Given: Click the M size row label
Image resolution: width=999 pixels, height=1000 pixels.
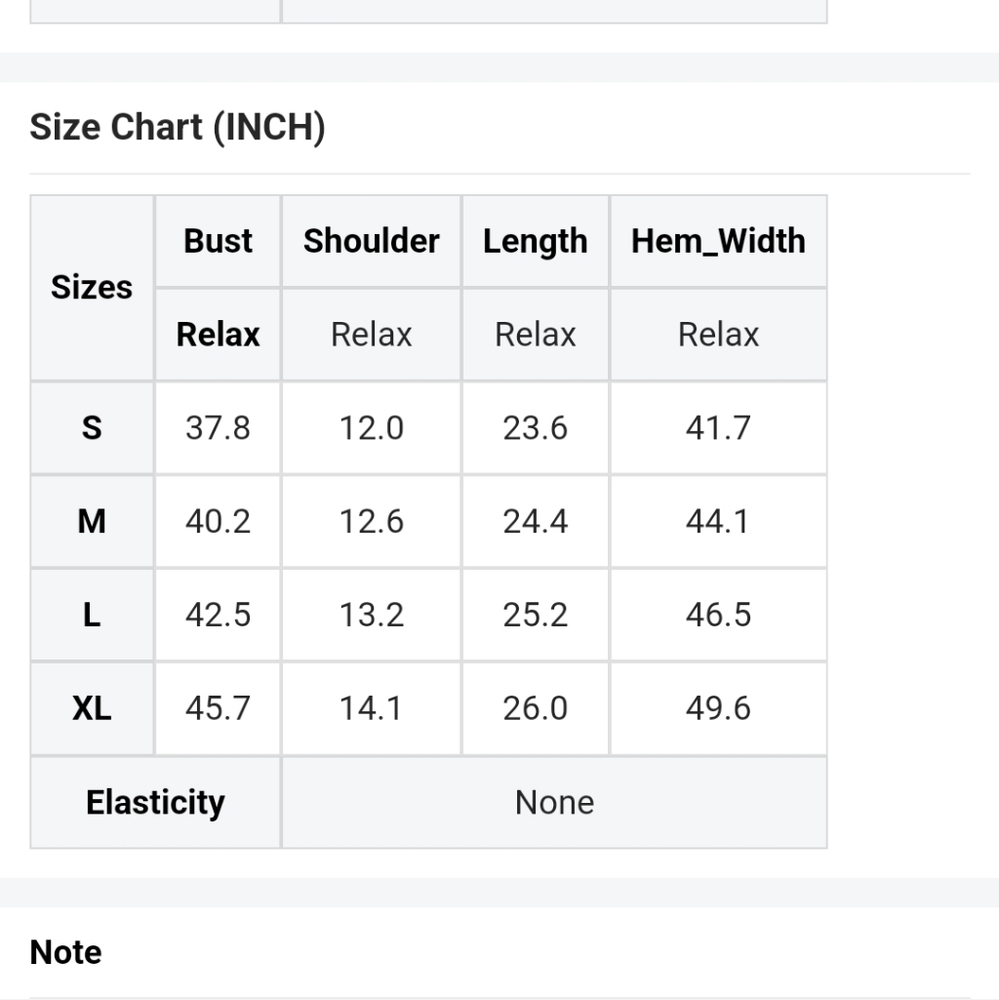Looking at the screenshot, I should pos(92,521).
